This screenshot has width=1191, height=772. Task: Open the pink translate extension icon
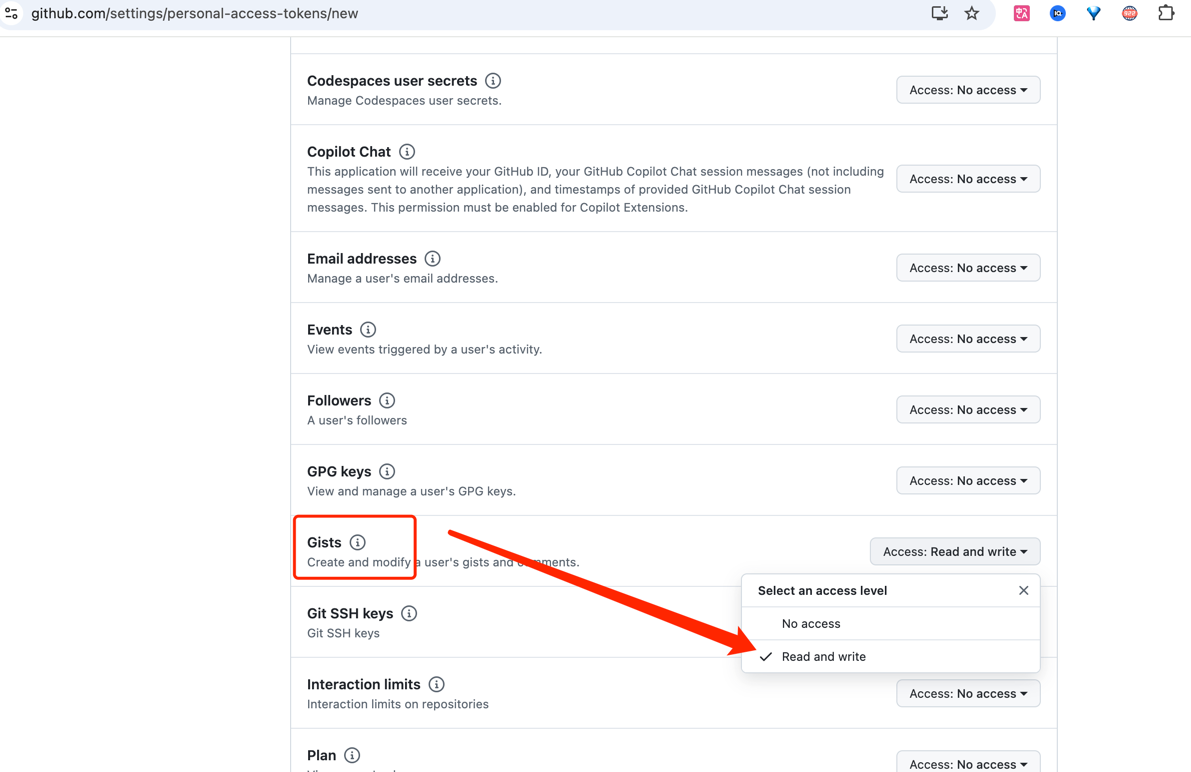(1022, 13)
